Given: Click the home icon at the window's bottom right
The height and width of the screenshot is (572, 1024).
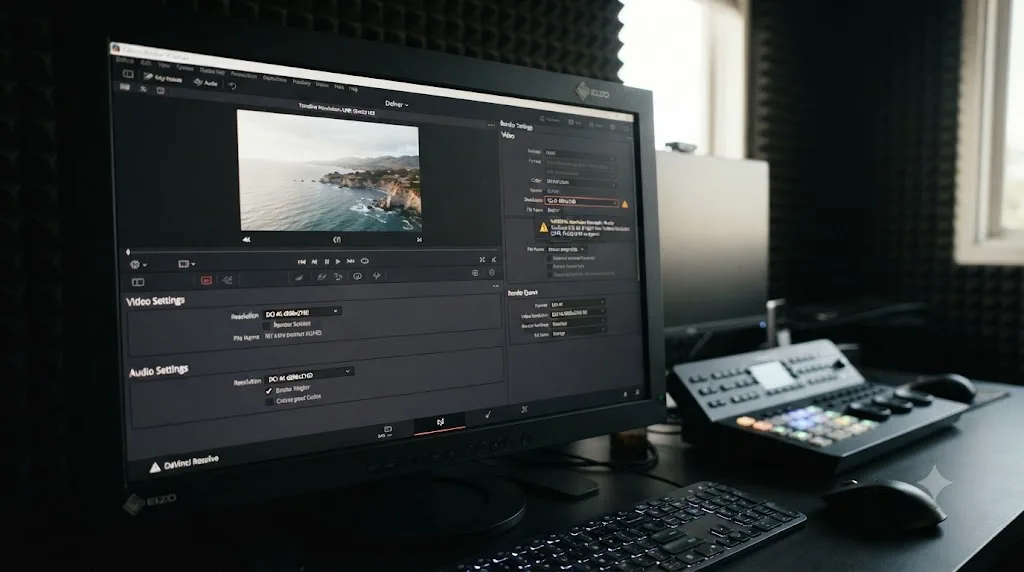Looking at the screenshot, I should click(x=626, y=394).
